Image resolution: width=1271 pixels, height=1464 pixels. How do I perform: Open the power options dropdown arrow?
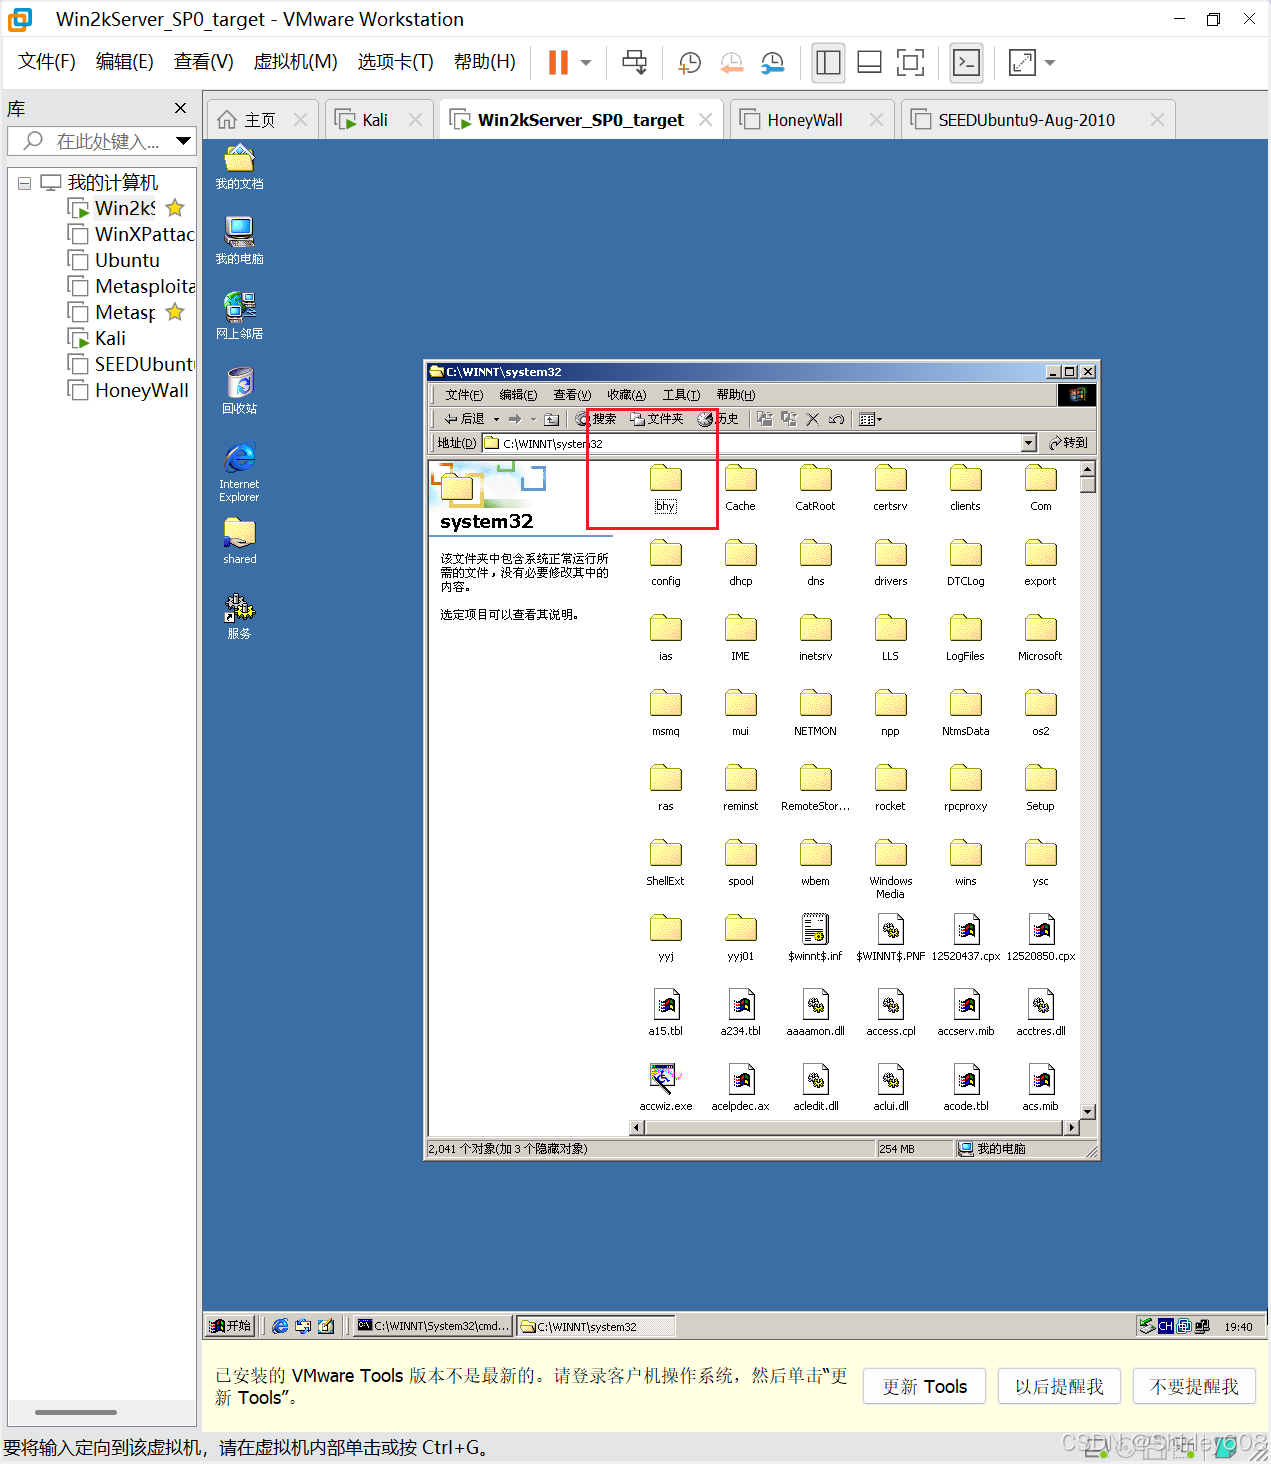[x=586, y=63]
